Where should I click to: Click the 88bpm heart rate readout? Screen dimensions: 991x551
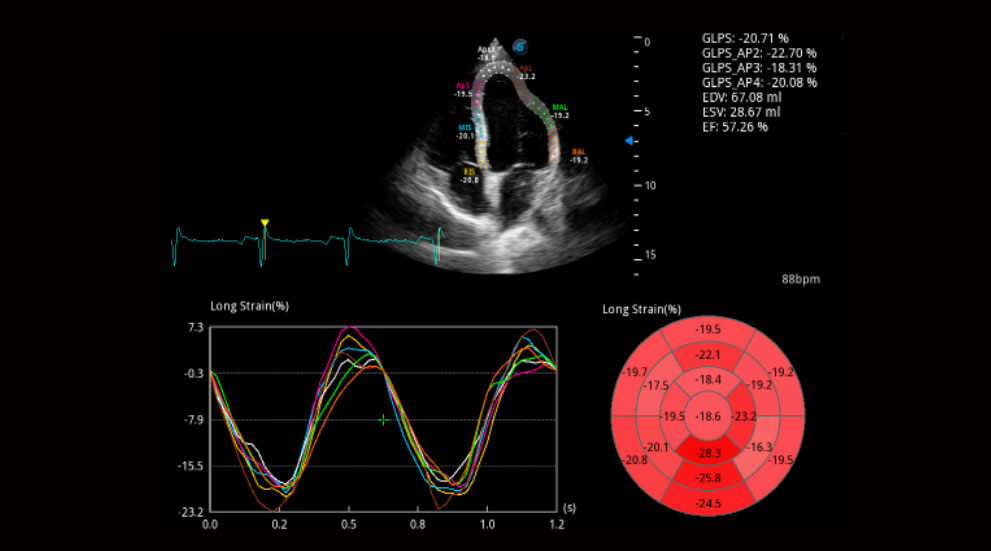click(x=800, y=278)
